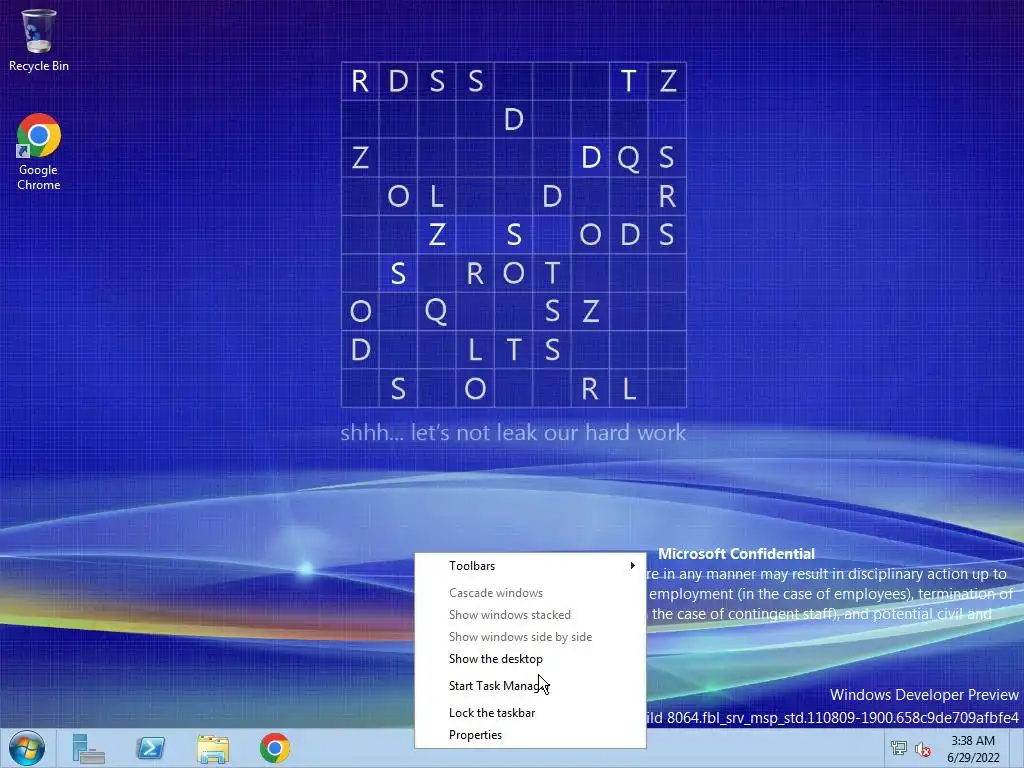Select Start Task Manager
The image size is (1024, 768).
(x=530, y=686)
